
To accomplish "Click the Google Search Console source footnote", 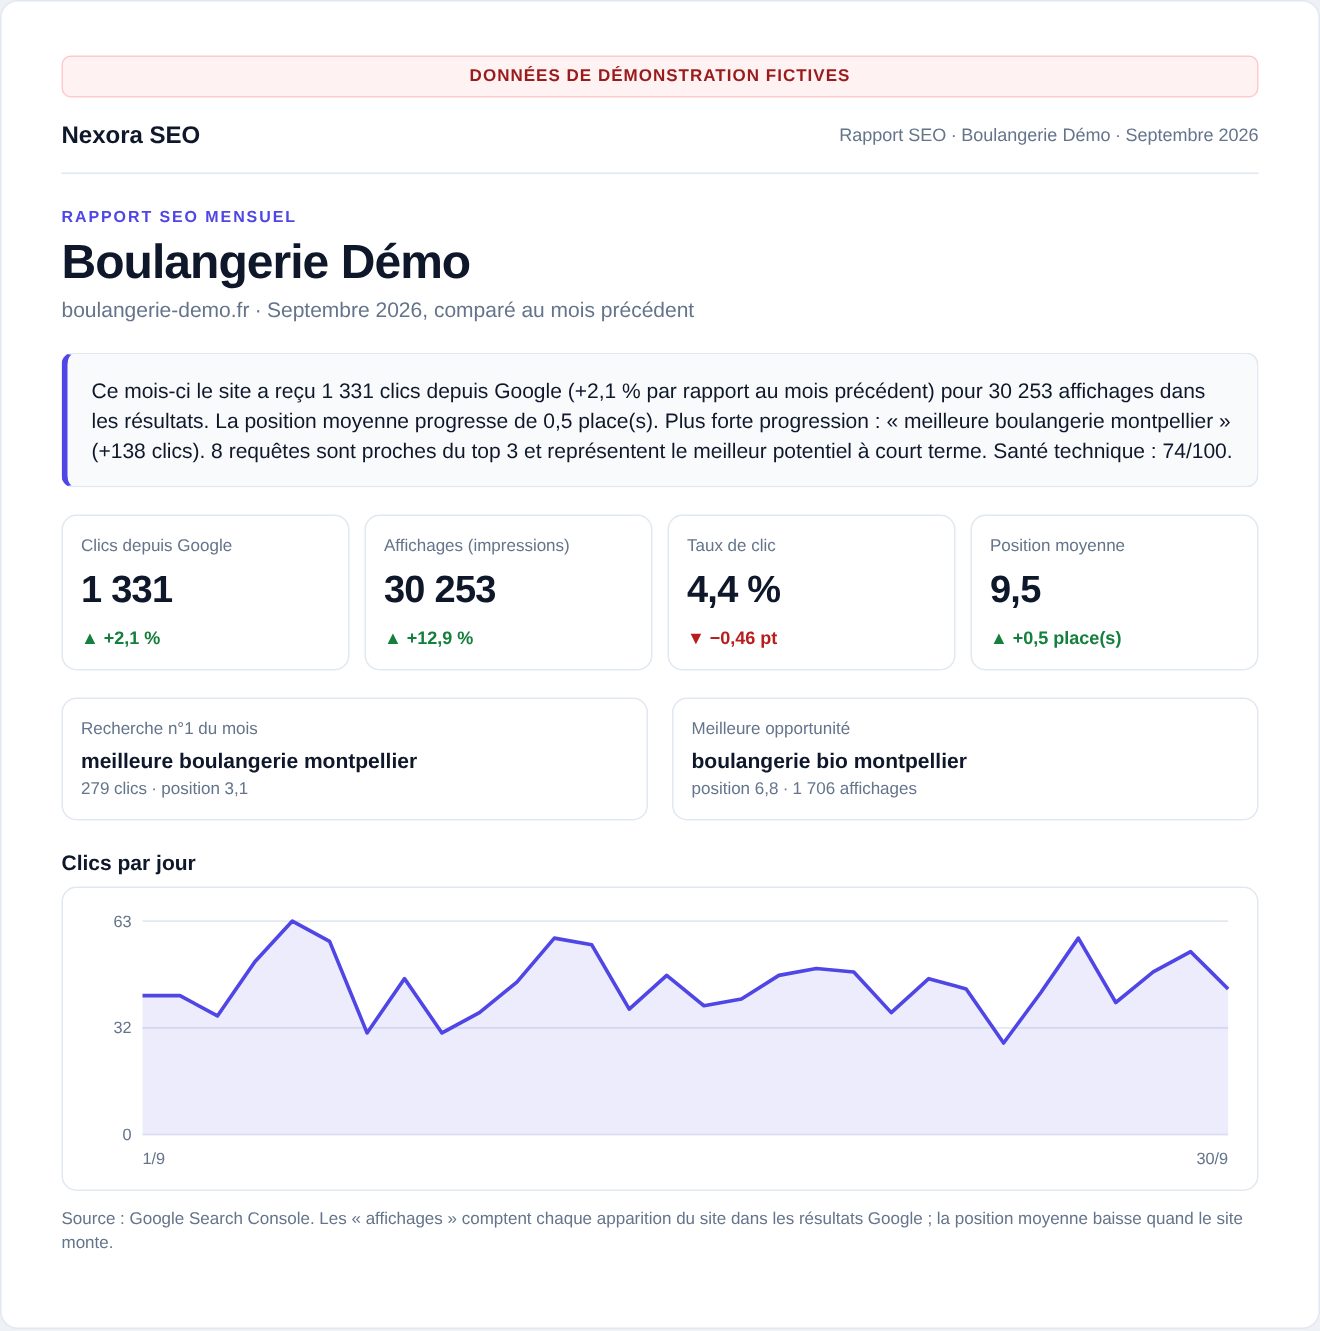I will point(652,1230).
